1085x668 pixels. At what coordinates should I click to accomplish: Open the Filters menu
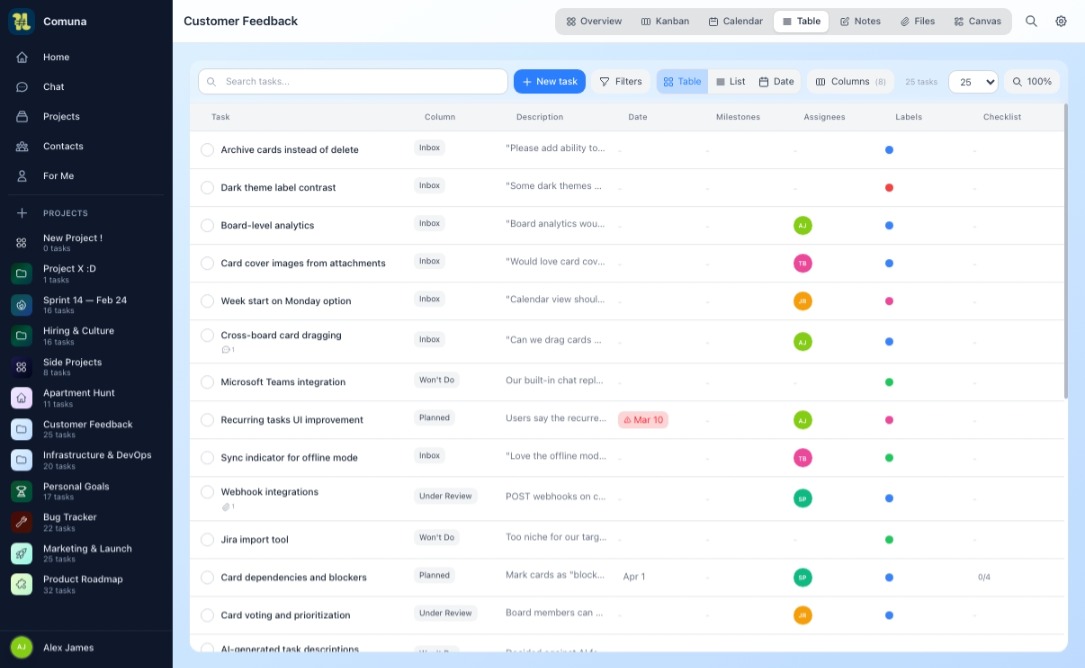(620, 82)
